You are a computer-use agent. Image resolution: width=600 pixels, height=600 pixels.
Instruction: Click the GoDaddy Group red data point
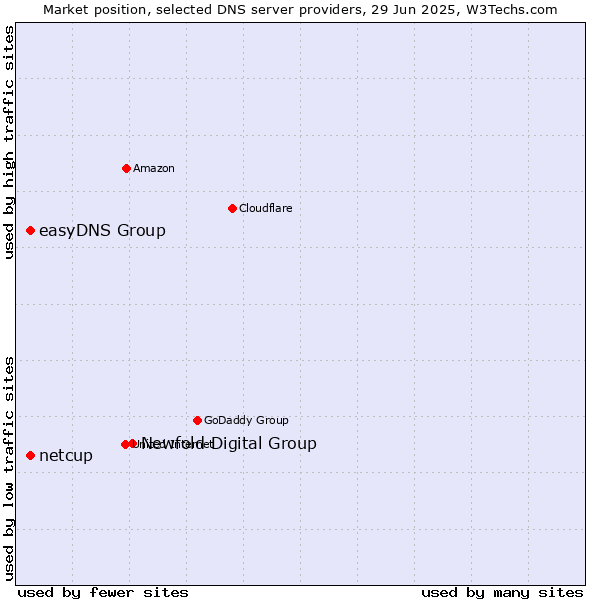point(197,421)
